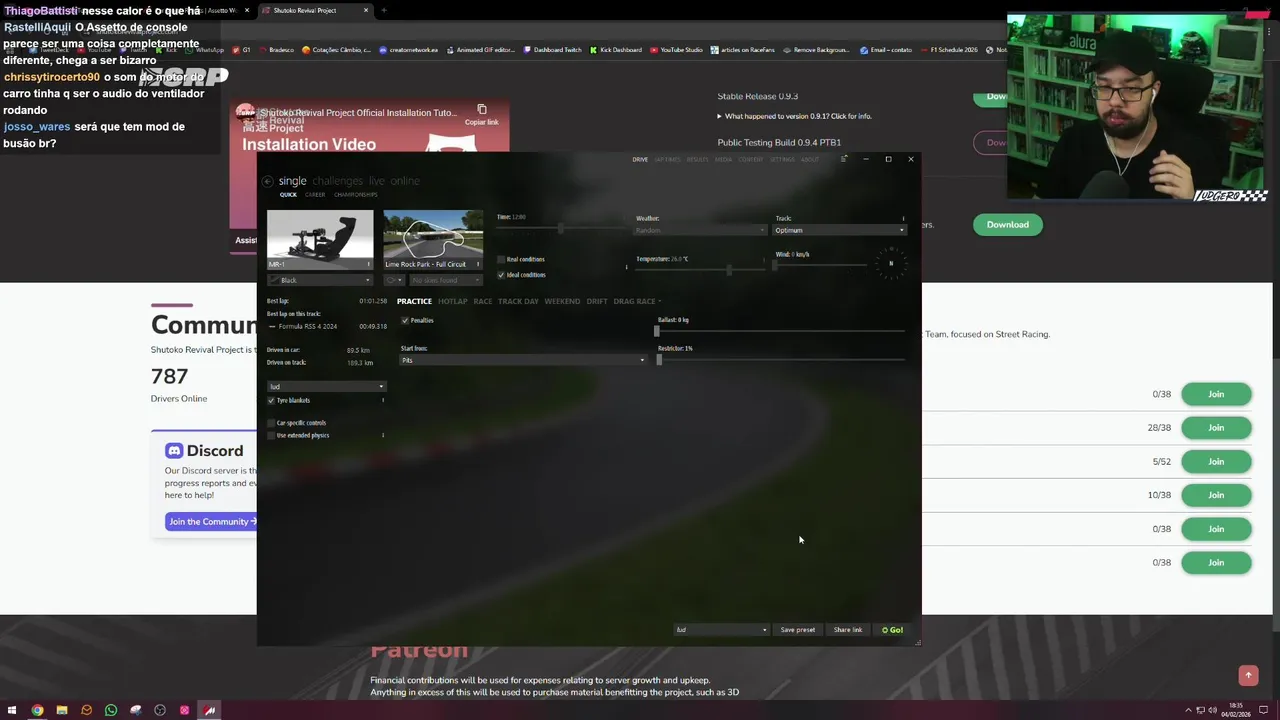Switch to Track Day mode
The height and width of the screenshot is (720, 1280).
[x=518, y=301]
